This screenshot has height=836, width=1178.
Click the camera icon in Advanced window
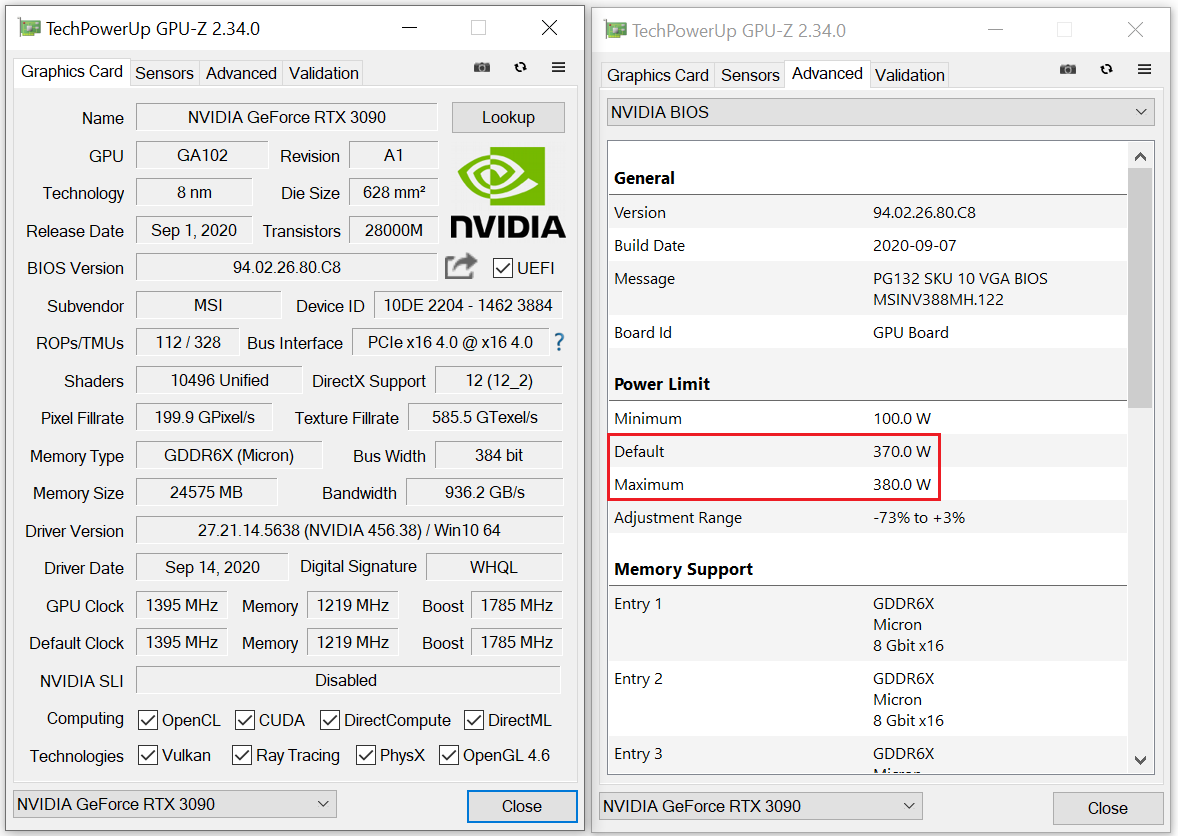(1068, 70)
